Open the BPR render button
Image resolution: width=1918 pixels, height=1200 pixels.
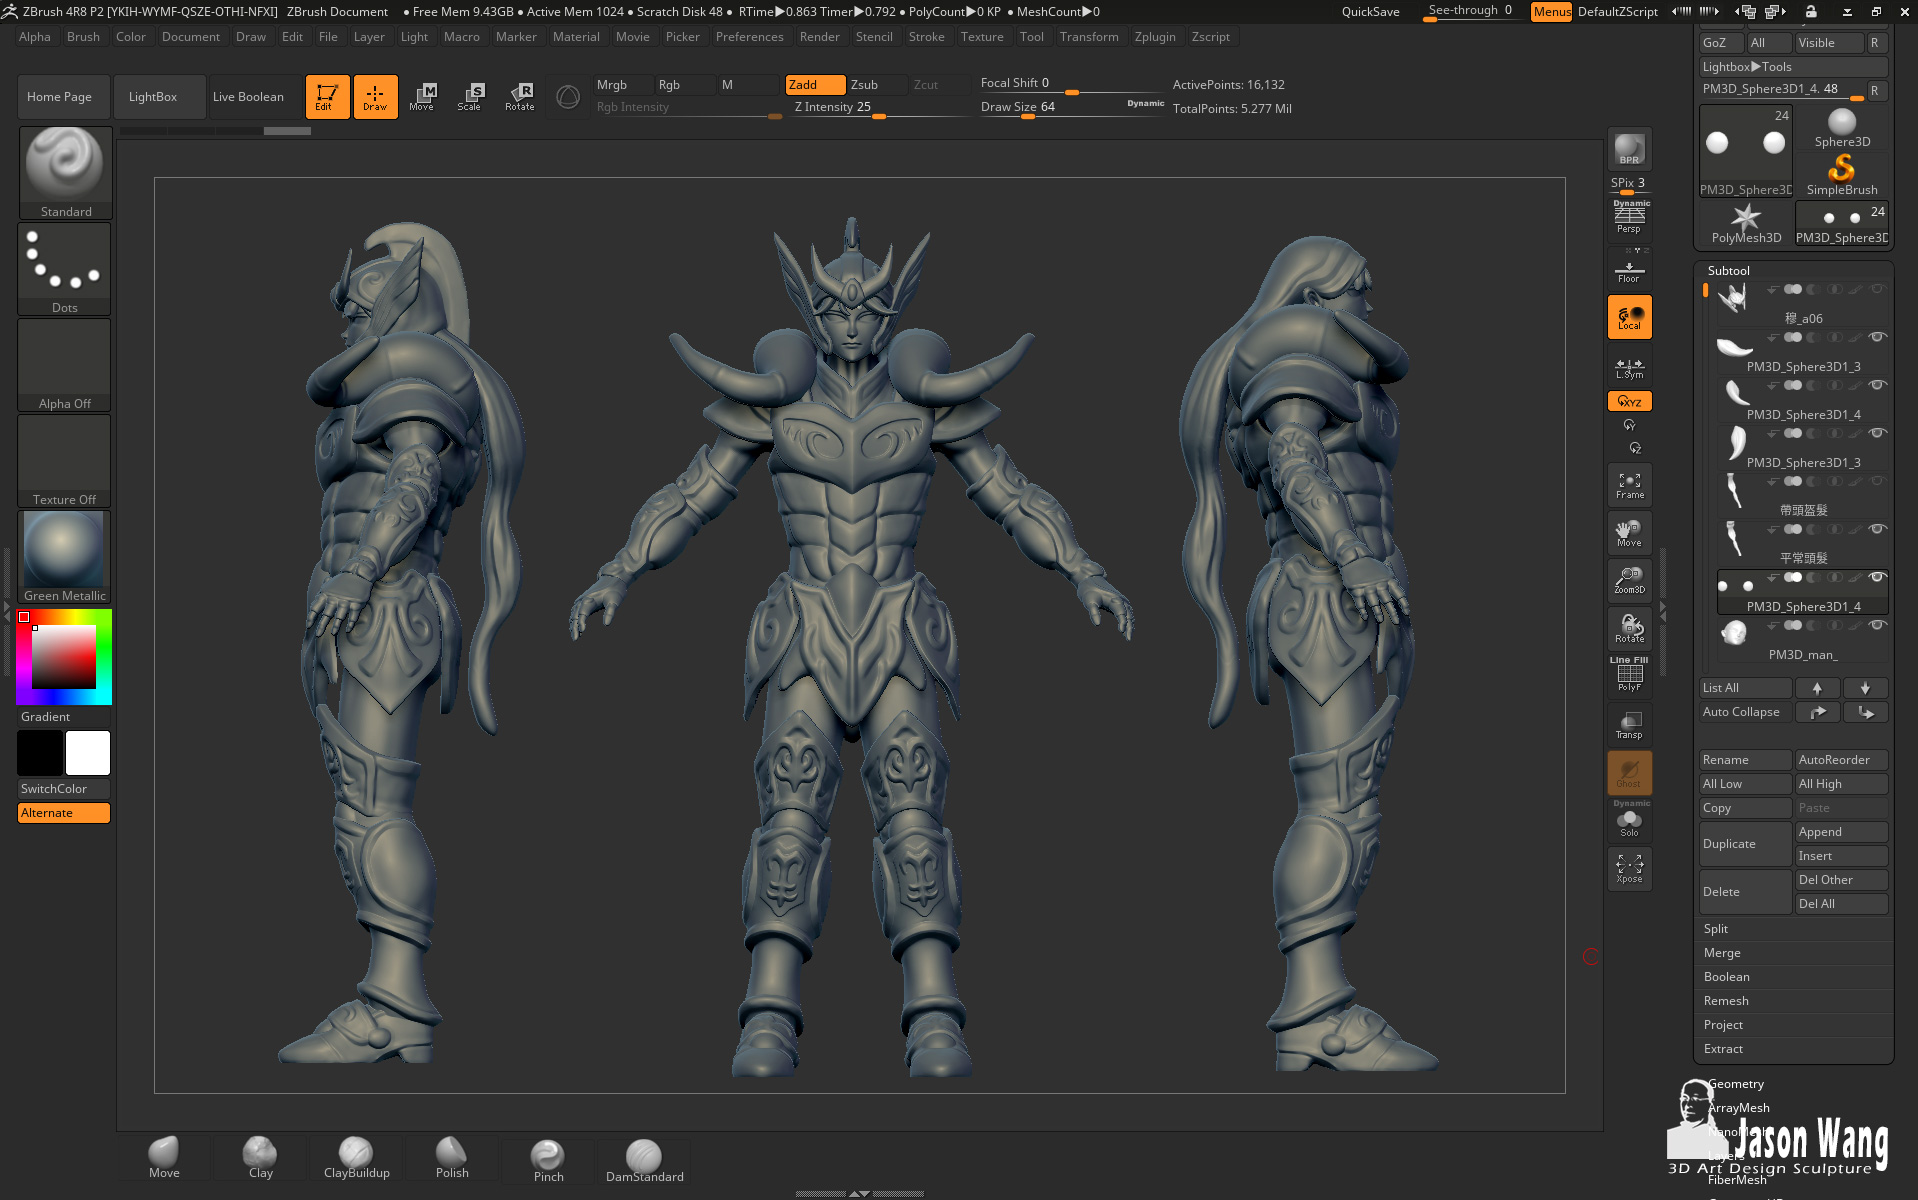click(x=1629, y=147)
